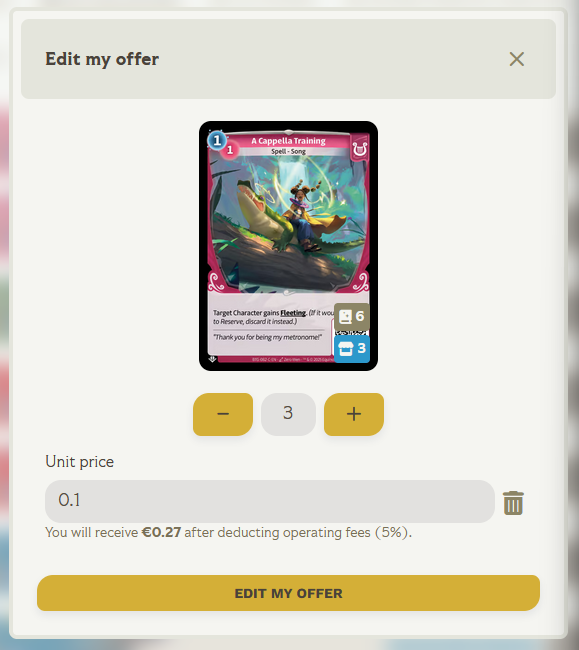Click the marketplace shop badge showing 3
This screenshot has width=579, height=650.
[352, 349]
